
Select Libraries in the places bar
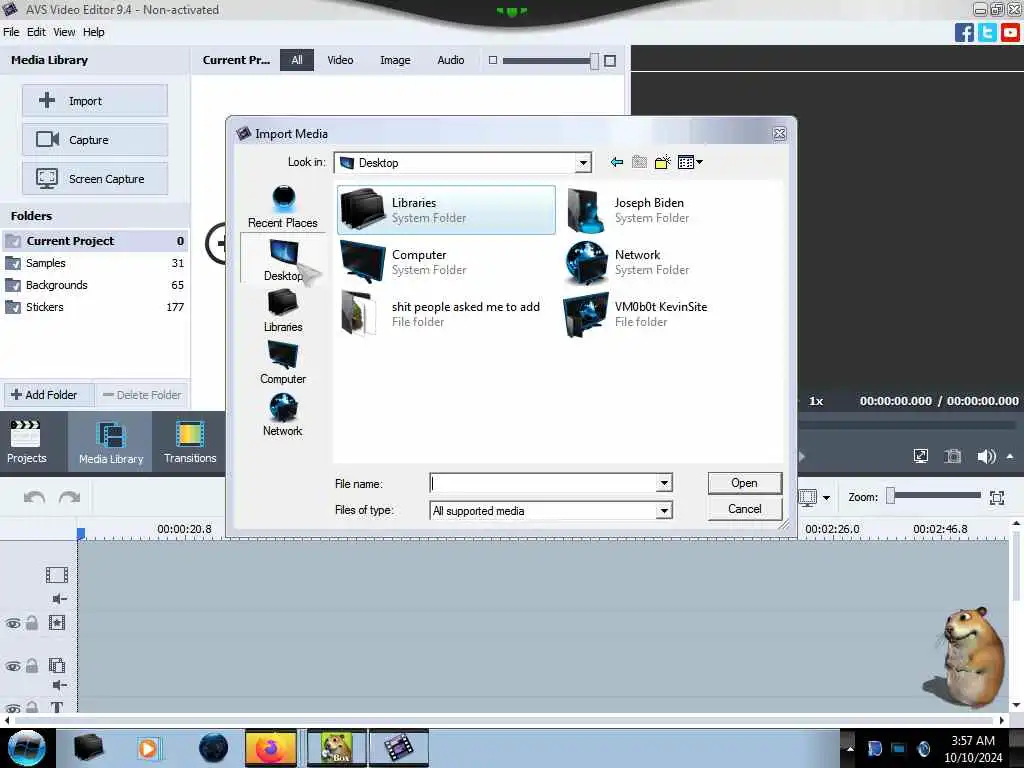point(283,311)
